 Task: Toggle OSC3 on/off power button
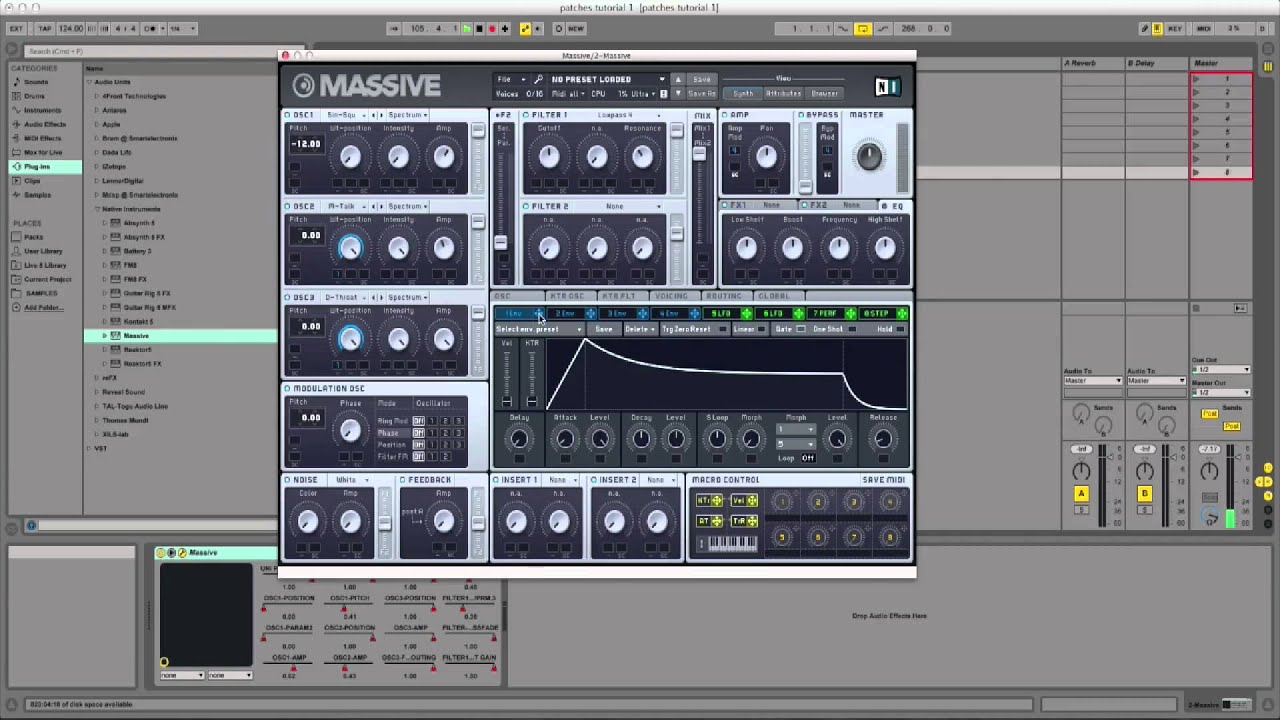(x=288, y=297)
